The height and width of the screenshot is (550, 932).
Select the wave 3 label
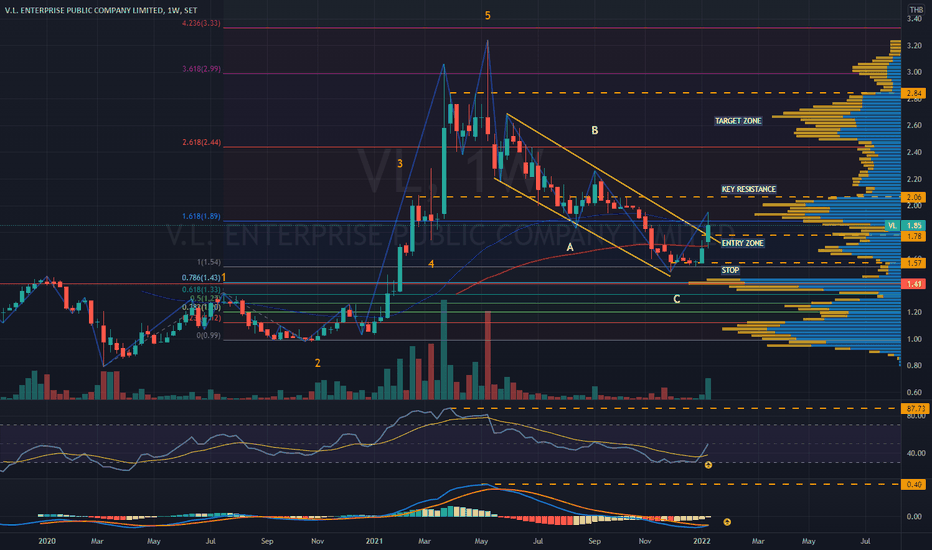click(x=400, y=164)
